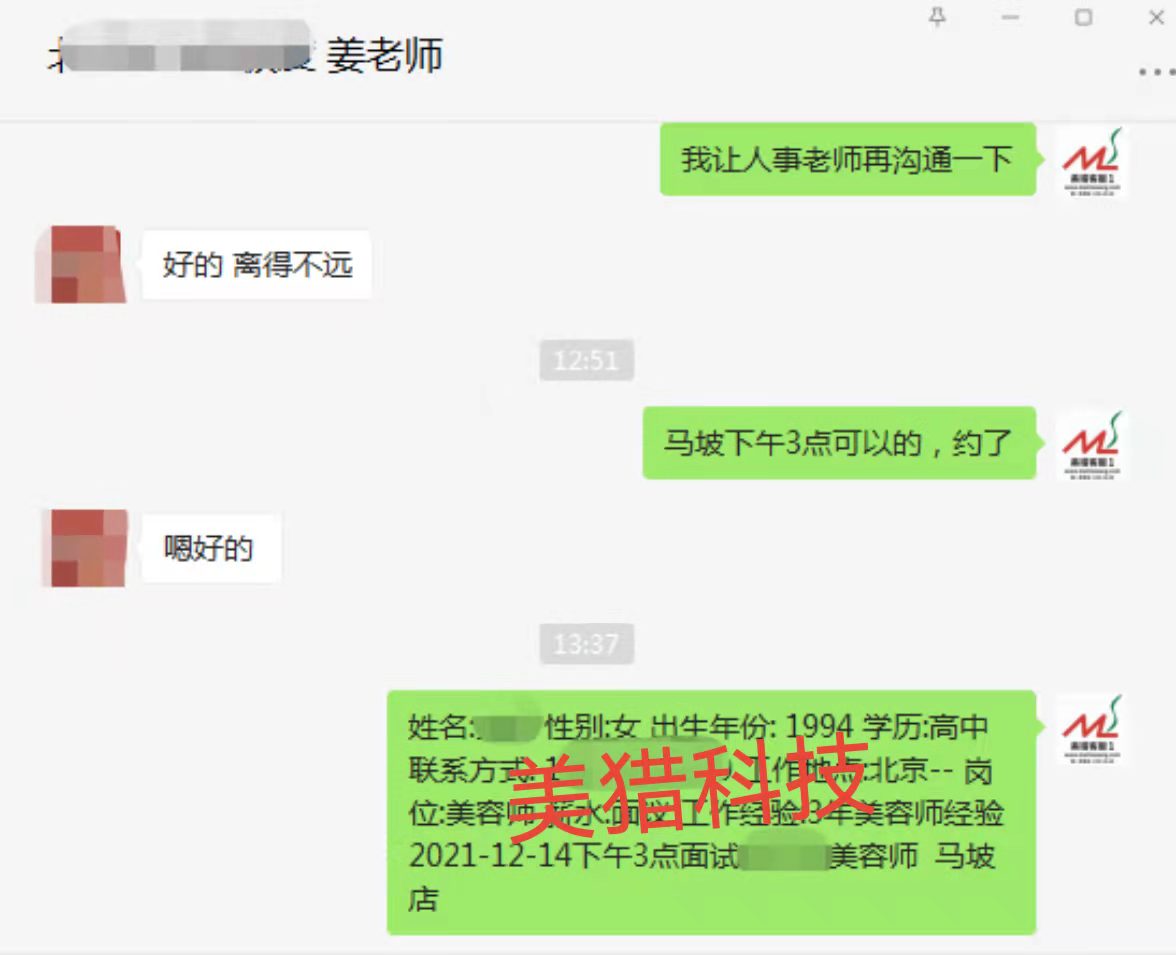The image size is (1176, 955).
Task: Open contact avatar beside 嗯好的
Action: click(x=85, y=548)
